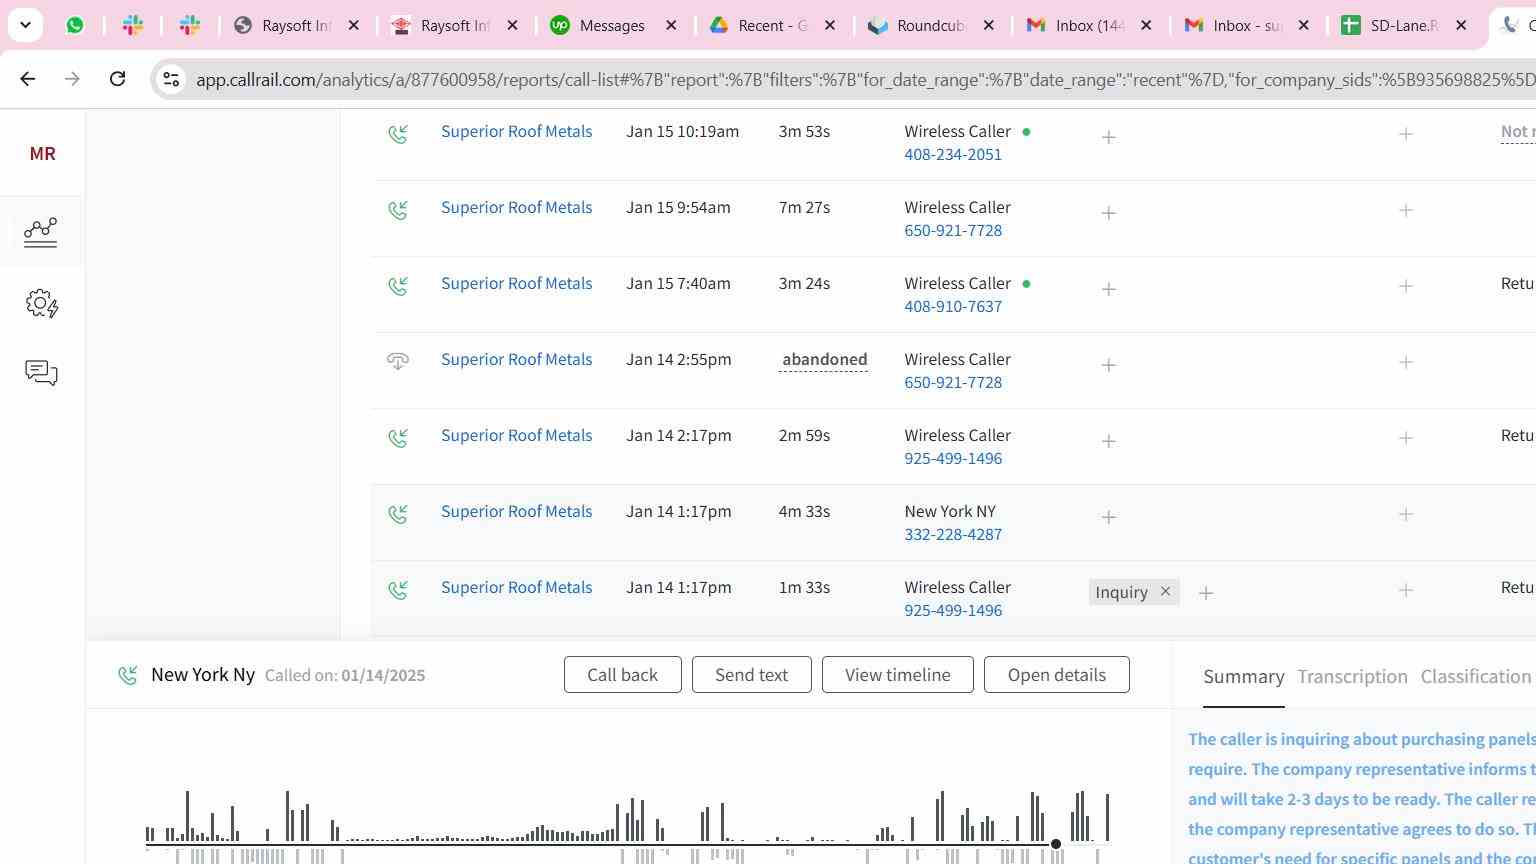Click the abandoned call icon for Jan 14 2:55pm
This screenshot has height=864, width=1536.
click(398, 361)
